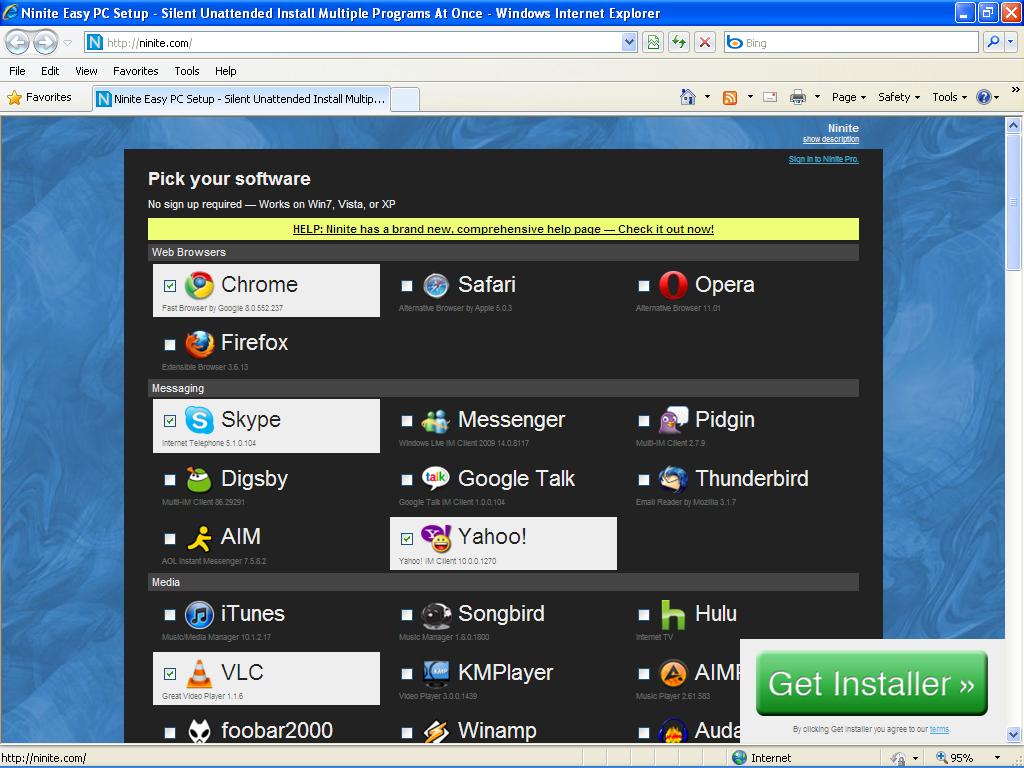The image size is (1024, 768).
Task: Click the foobar2000 alien icon
Action: (199, 731)
